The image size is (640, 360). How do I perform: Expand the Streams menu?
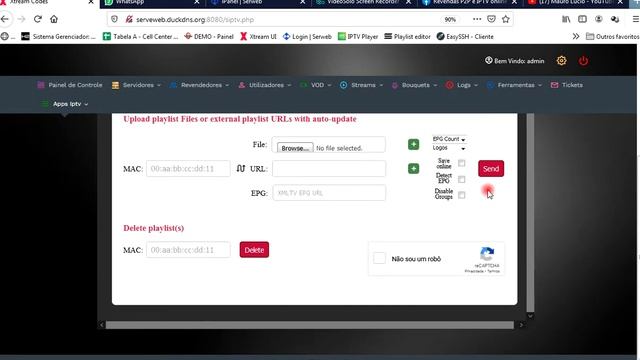362,85
